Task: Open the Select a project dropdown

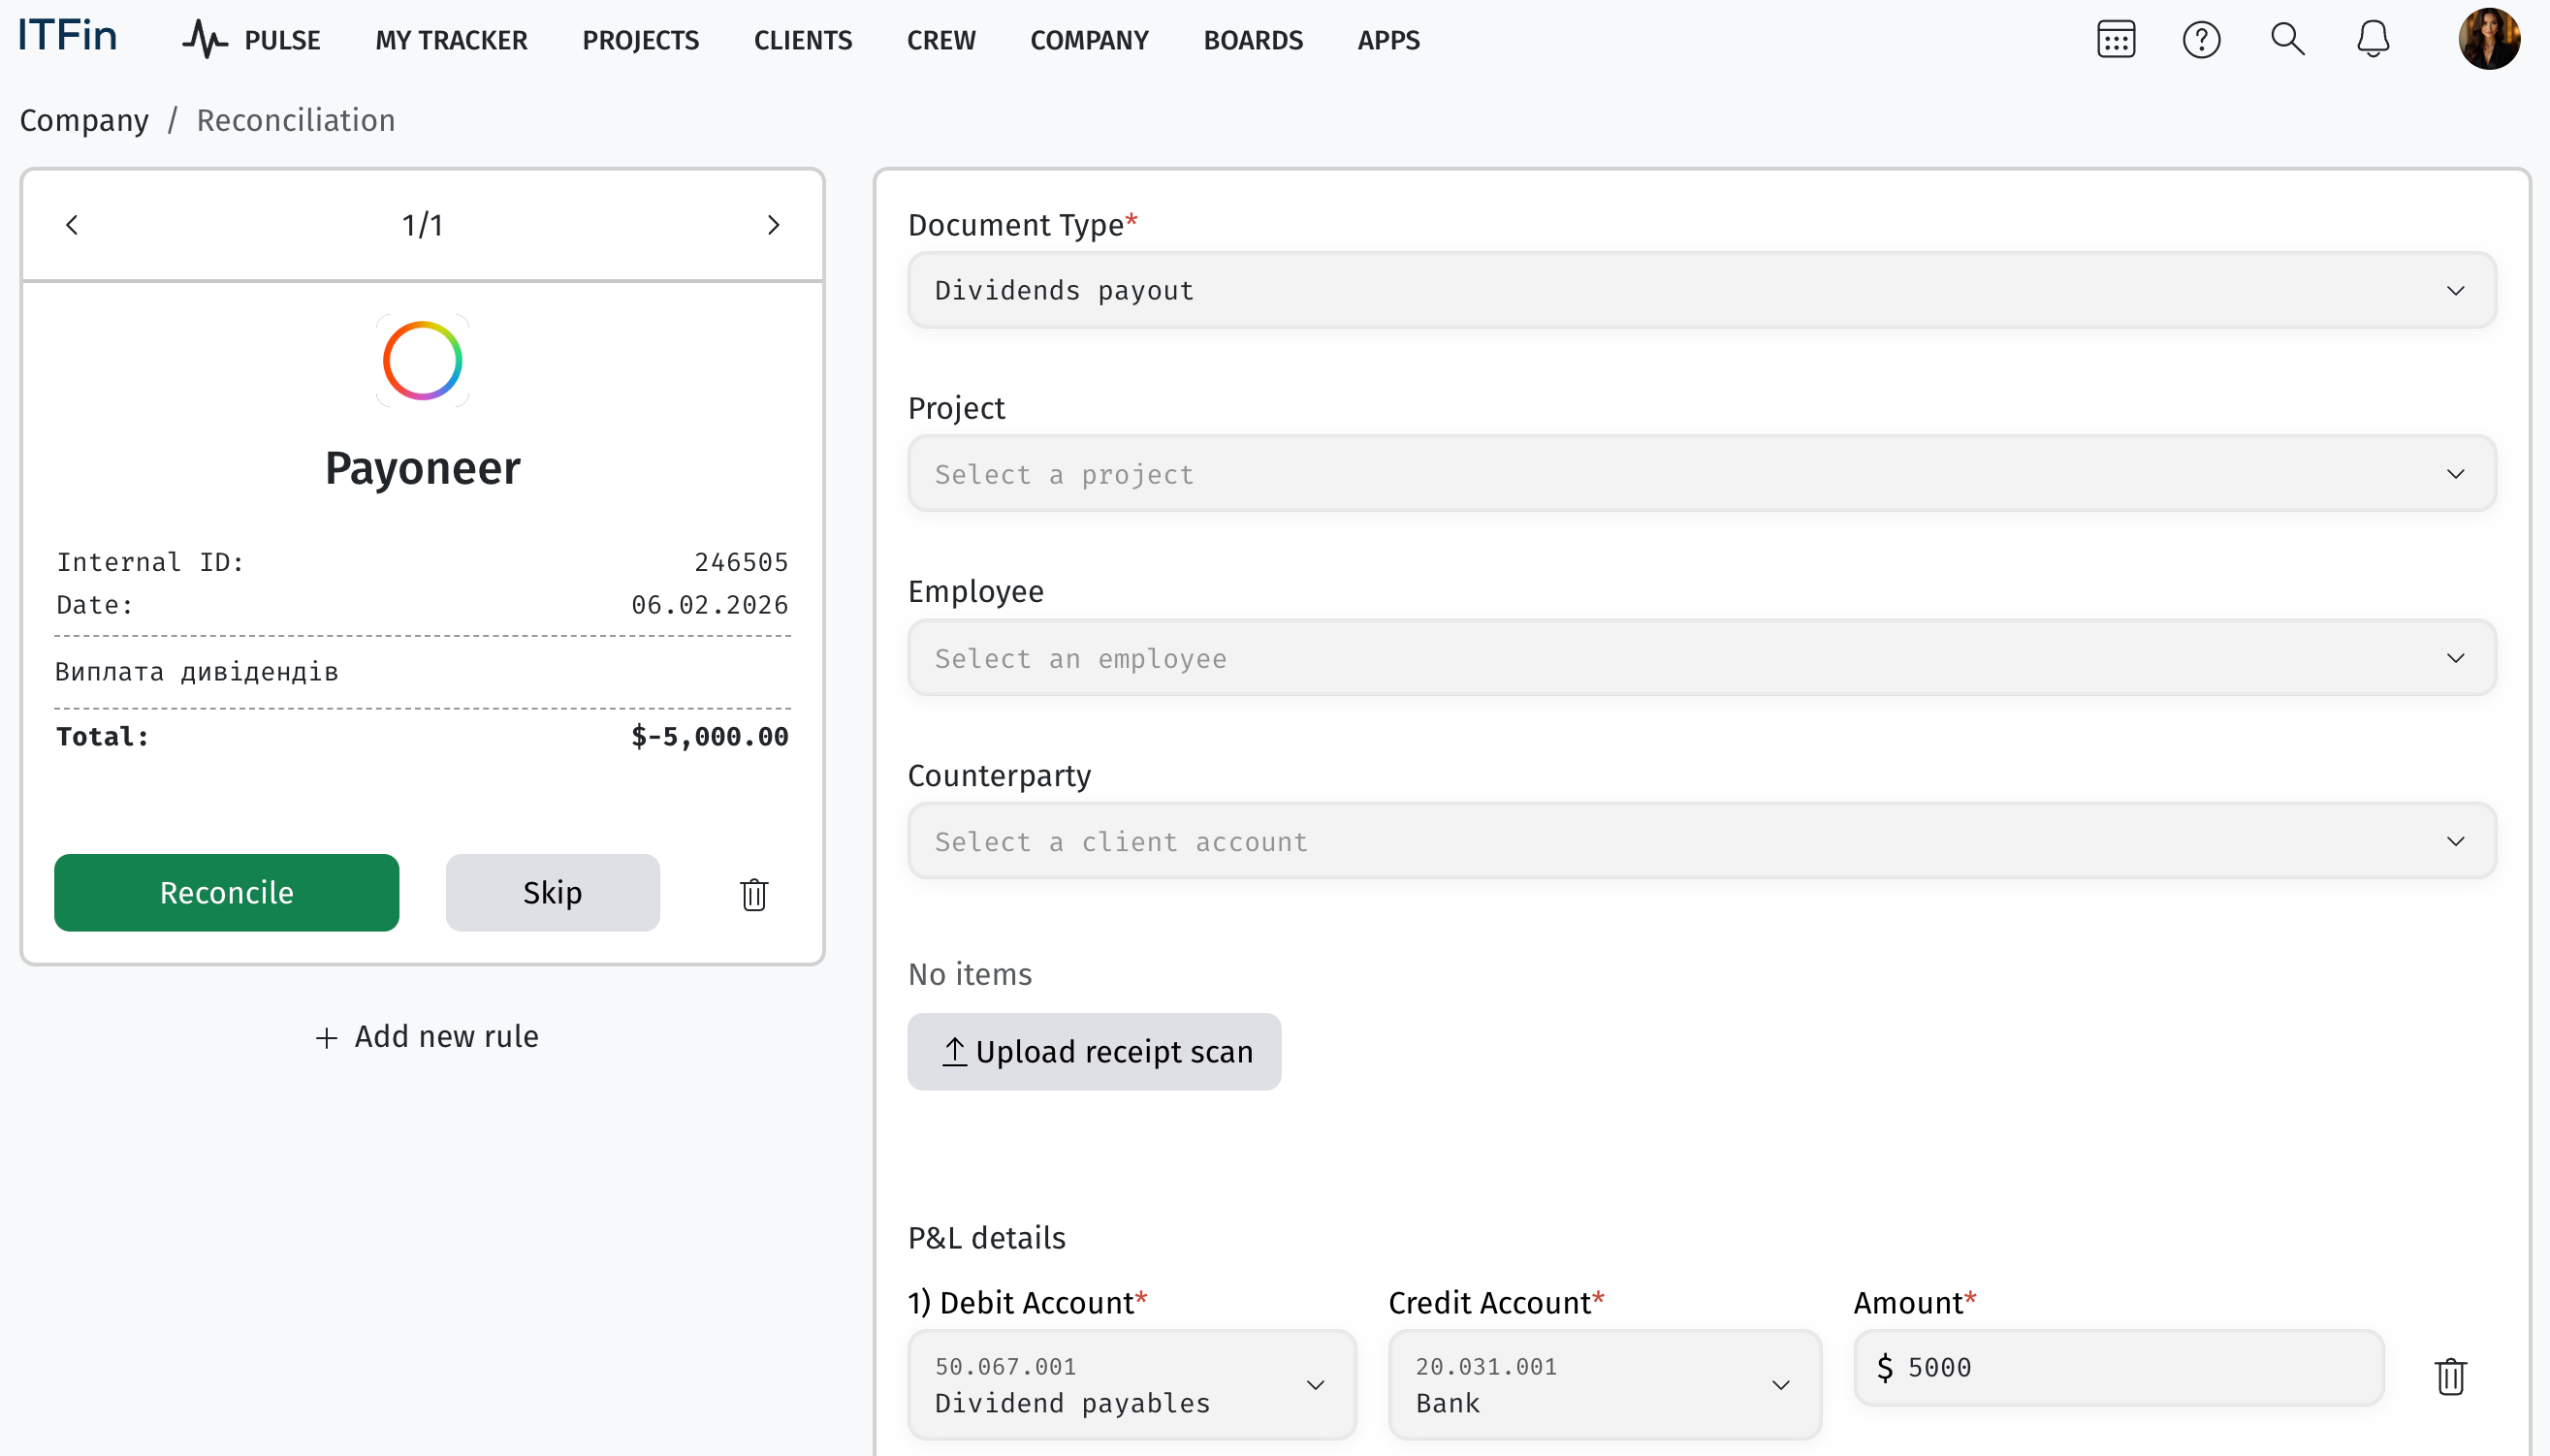Action: coord(1701,474)
